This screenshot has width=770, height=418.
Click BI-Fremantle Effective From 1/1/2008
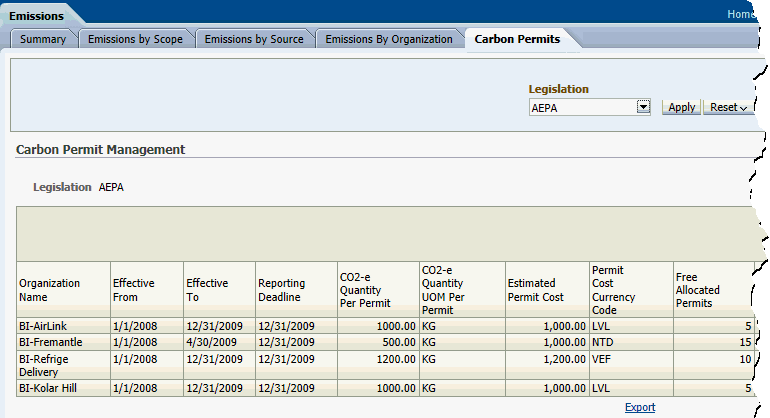(147, 342)
